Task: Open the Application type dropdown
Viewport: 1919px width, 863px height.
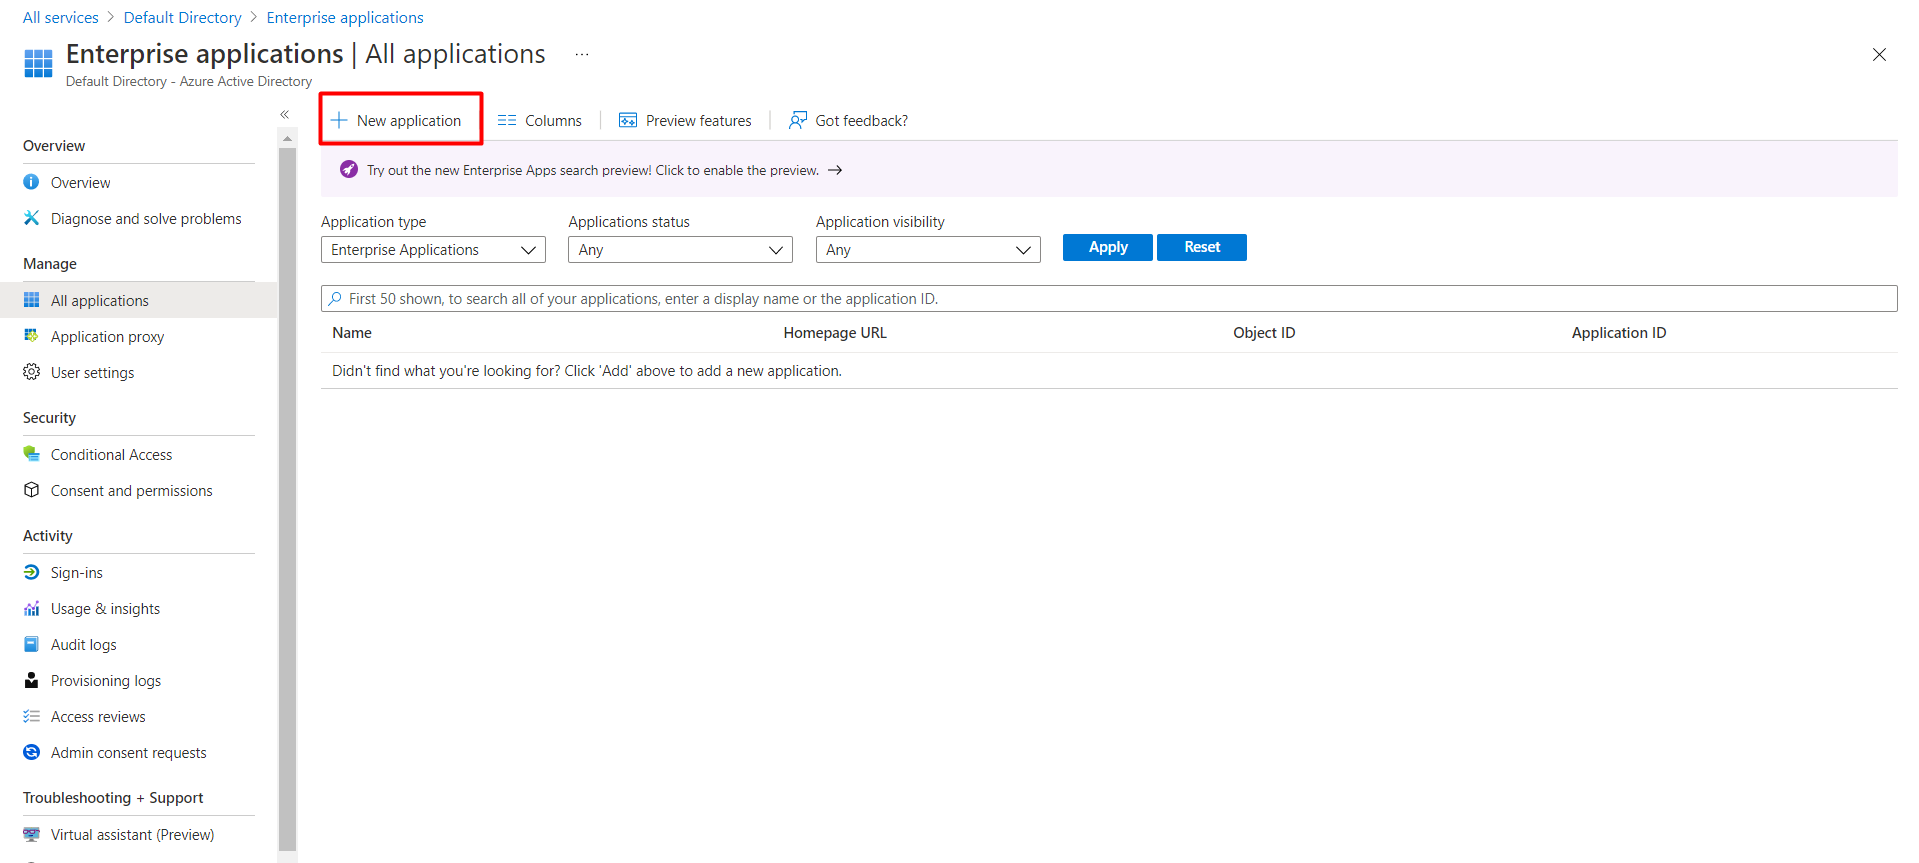Action: coord(433,250)
